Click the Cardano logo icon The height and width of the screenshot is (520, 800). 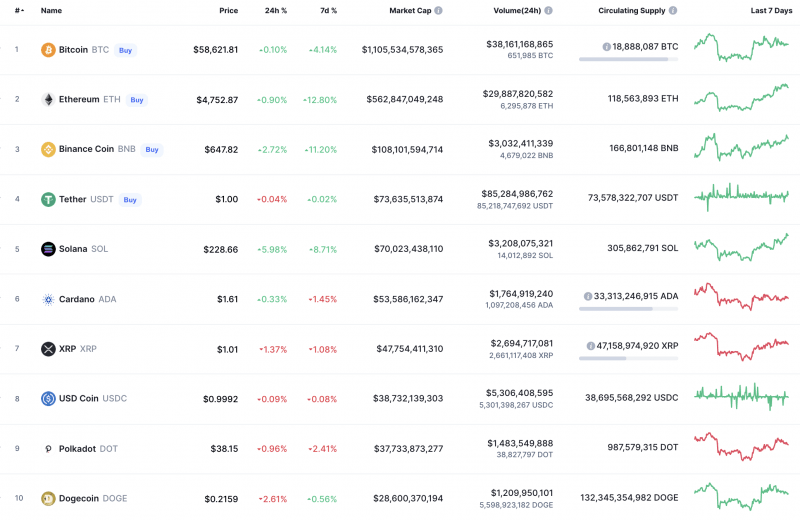[48, 299]
